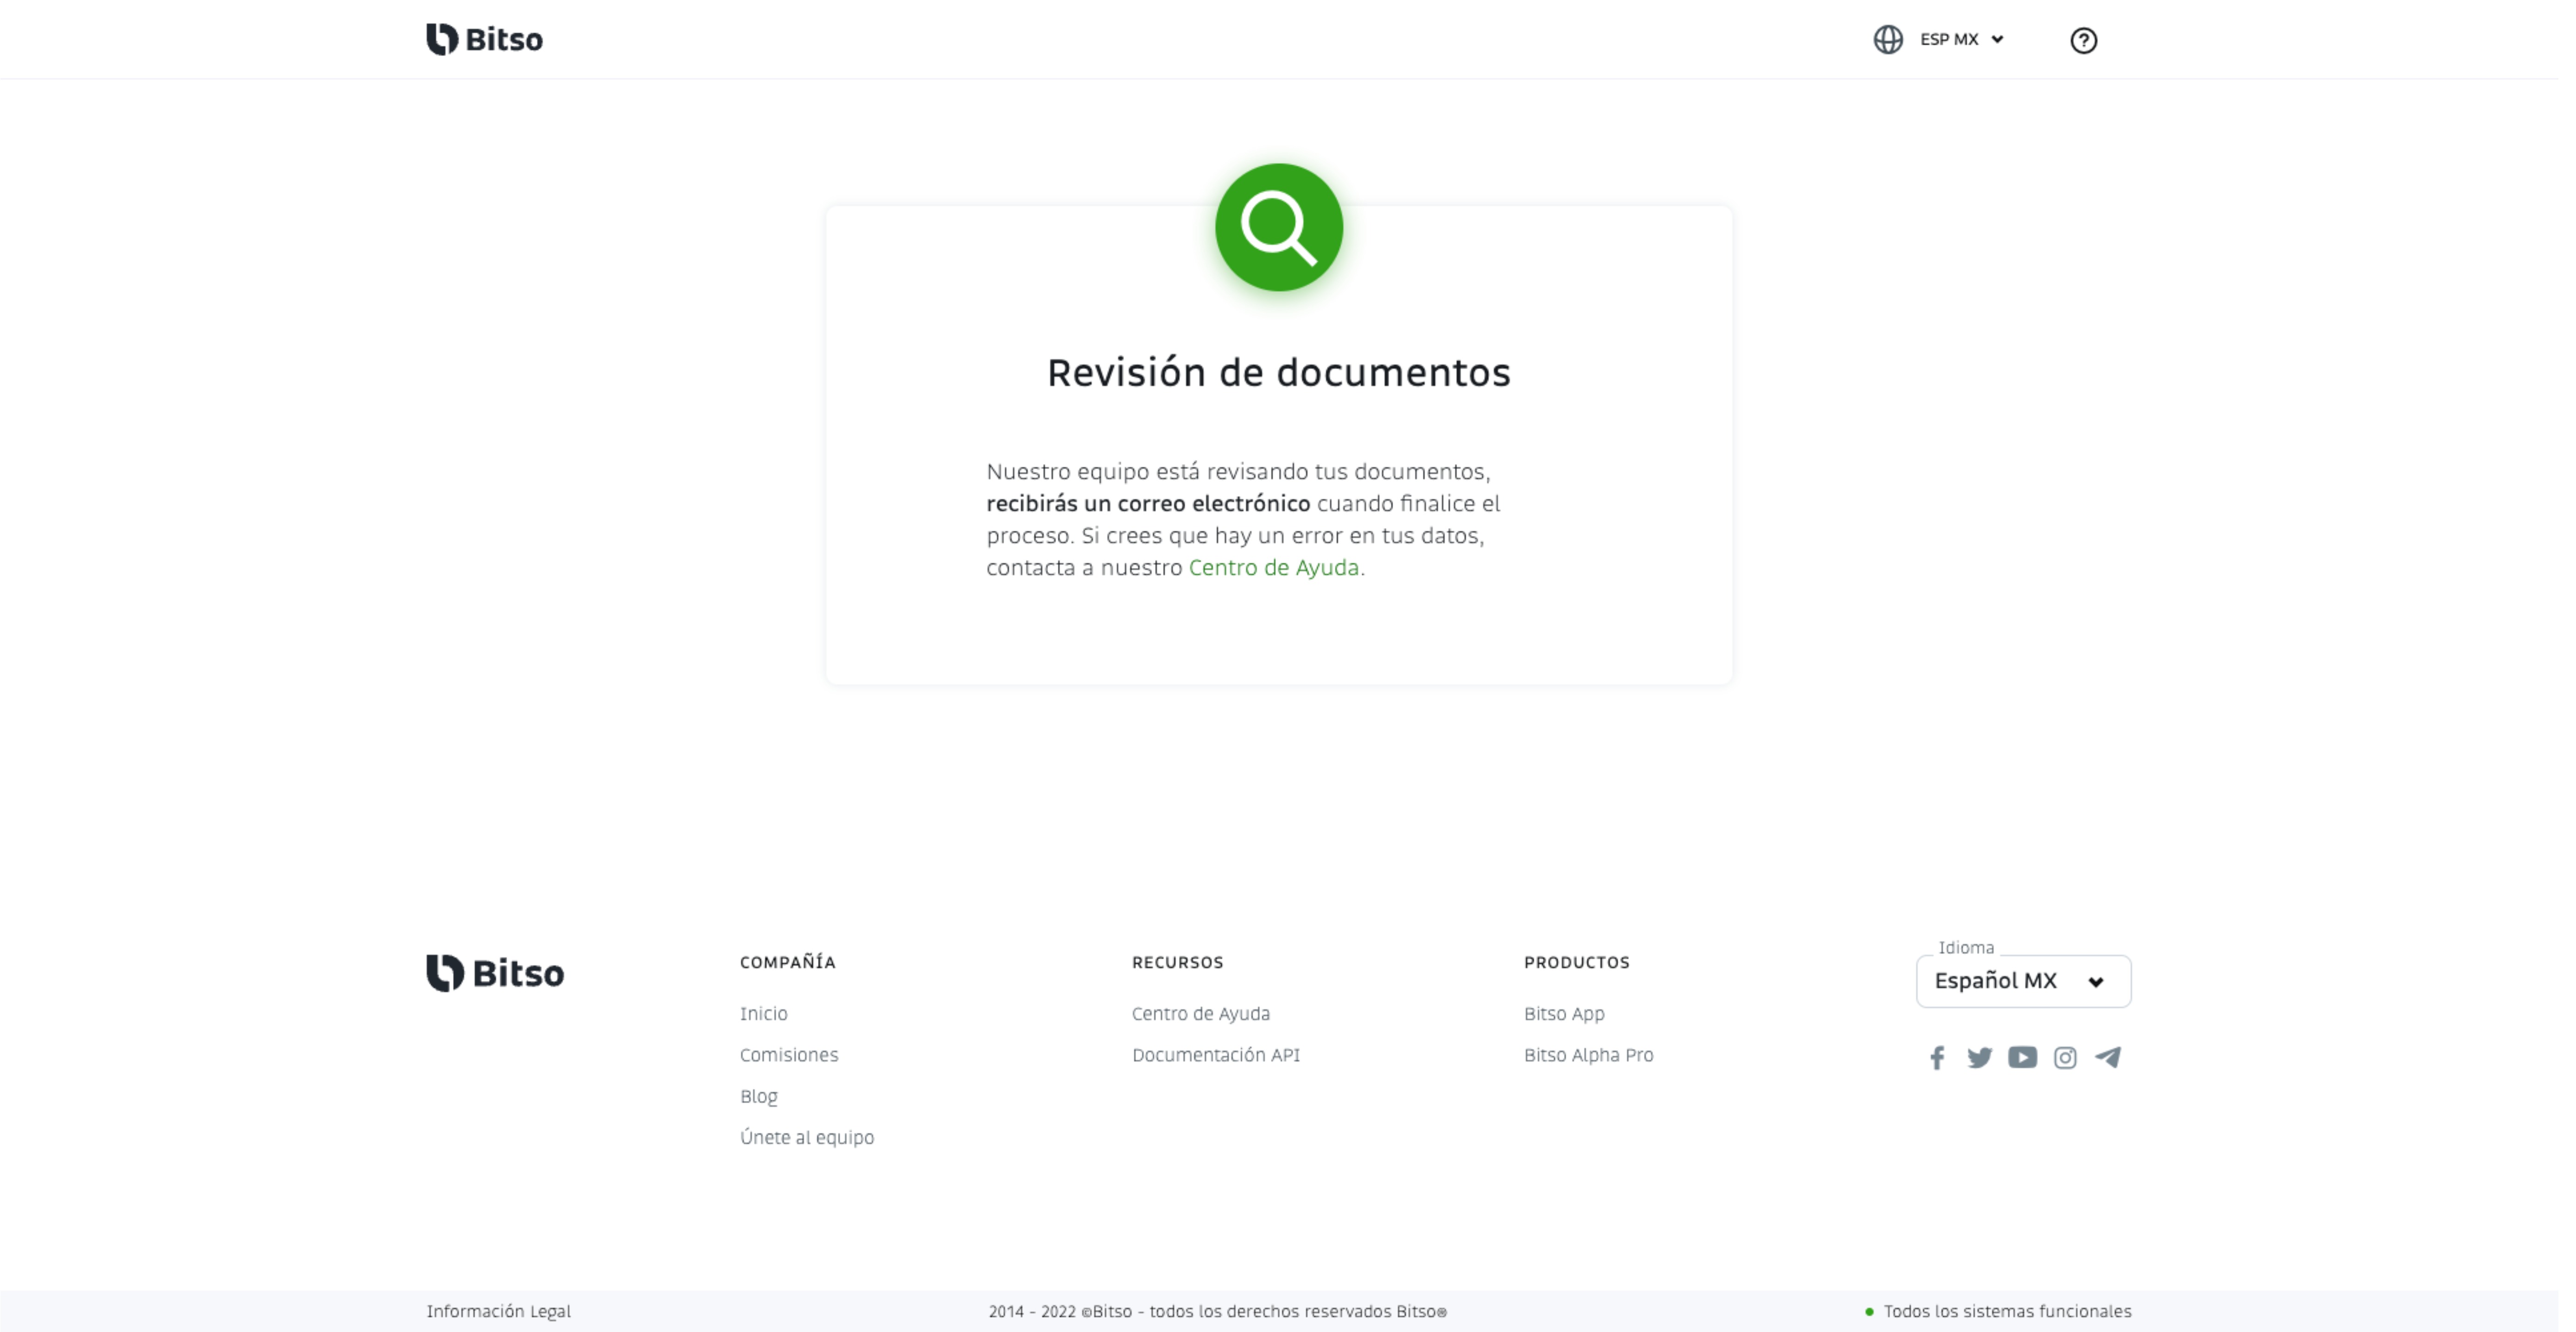Open the green Centro de Ayuda link in the message
The width and height of the screenshot is (2576, 1332).
[x=1273, y=567]
